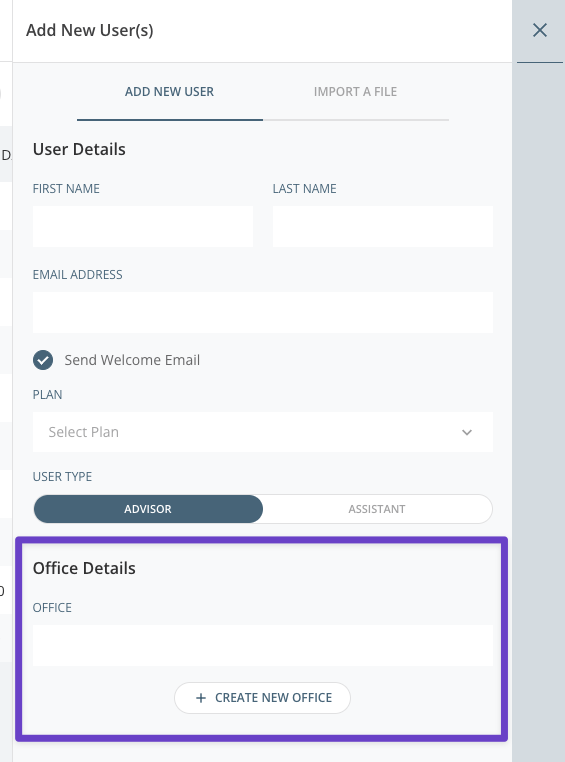Select Assistant user type
565x762 pixels.
click(377, 509)
